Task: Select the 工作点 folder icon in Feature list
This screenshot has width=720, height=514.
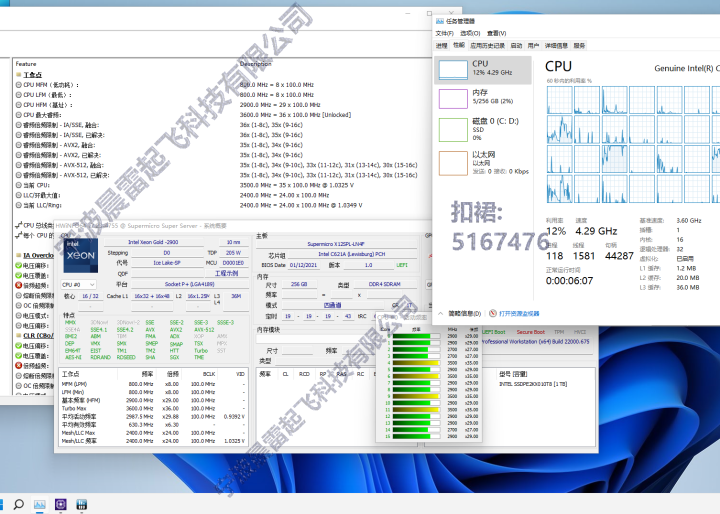Action: click(18, 74)
